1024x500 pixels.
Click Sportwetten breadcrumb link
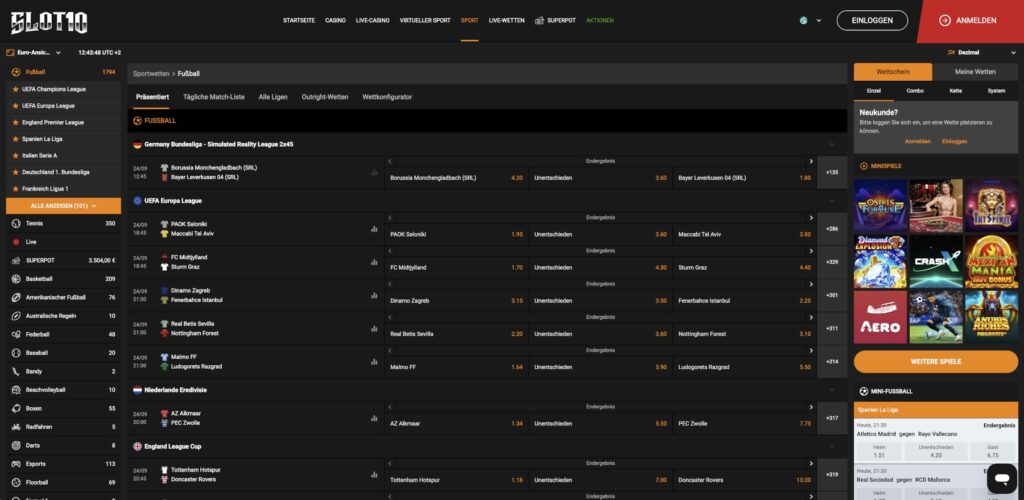(x=151, y=74)
